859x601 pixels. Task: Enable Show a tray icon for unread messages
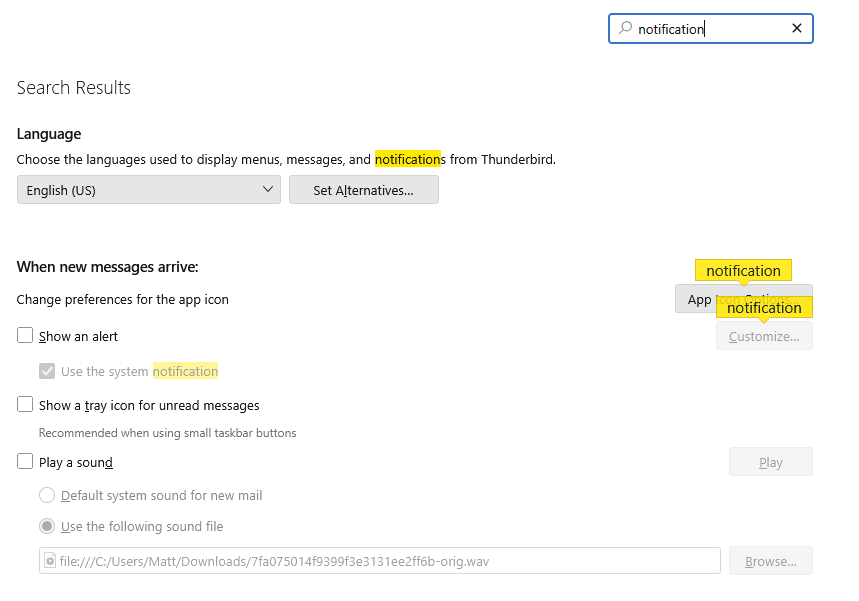pyautogui.click(x=26, y=405)
